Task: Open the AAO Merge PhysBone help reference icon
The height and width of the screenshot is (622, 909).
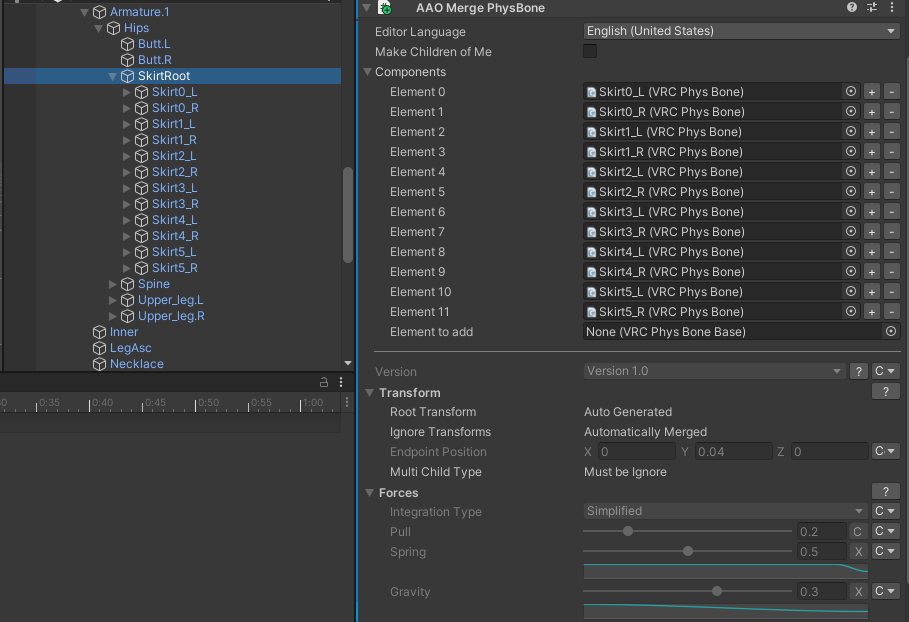Action: 852,7
